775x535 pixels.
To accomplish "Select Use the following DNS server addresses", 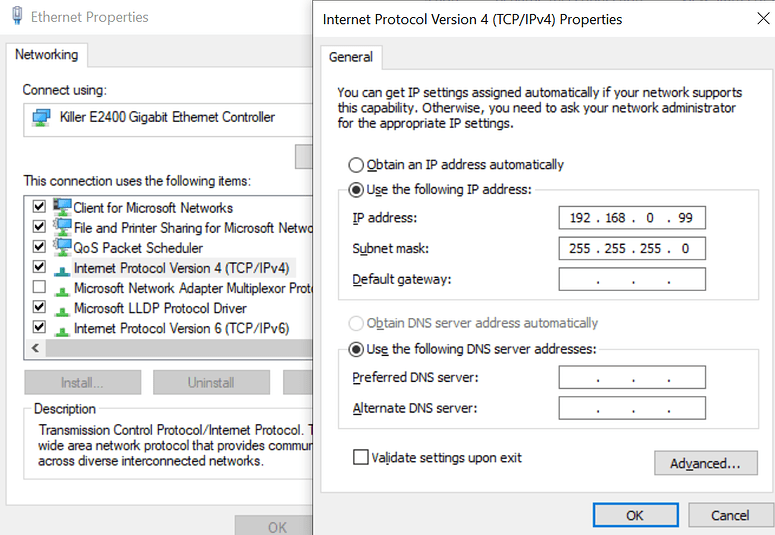I will [x=356, y=350].
